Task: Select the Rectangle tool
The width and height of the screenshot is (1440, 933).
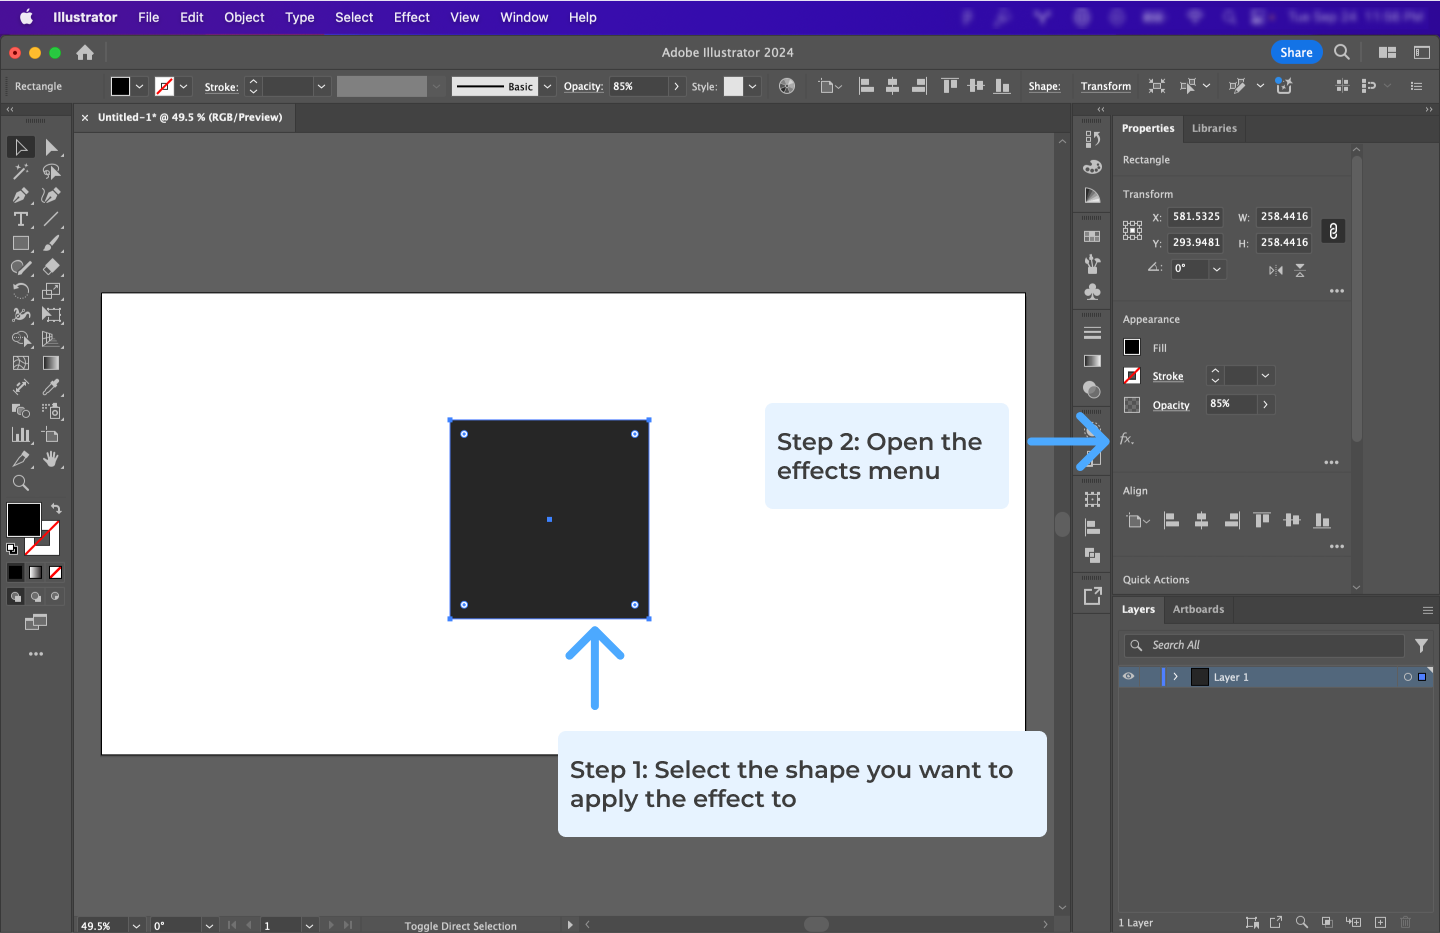Action: (x=20, y=243)
